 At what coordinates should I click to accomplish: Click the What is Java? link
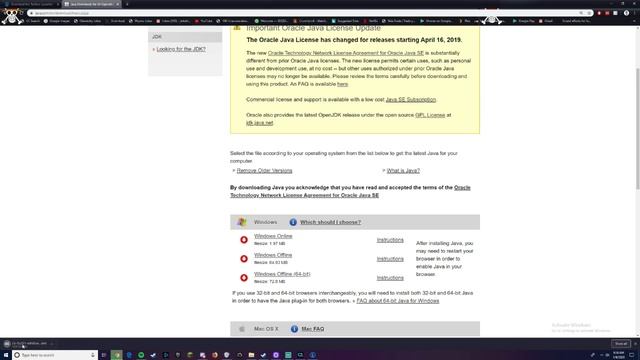(403, 171)
